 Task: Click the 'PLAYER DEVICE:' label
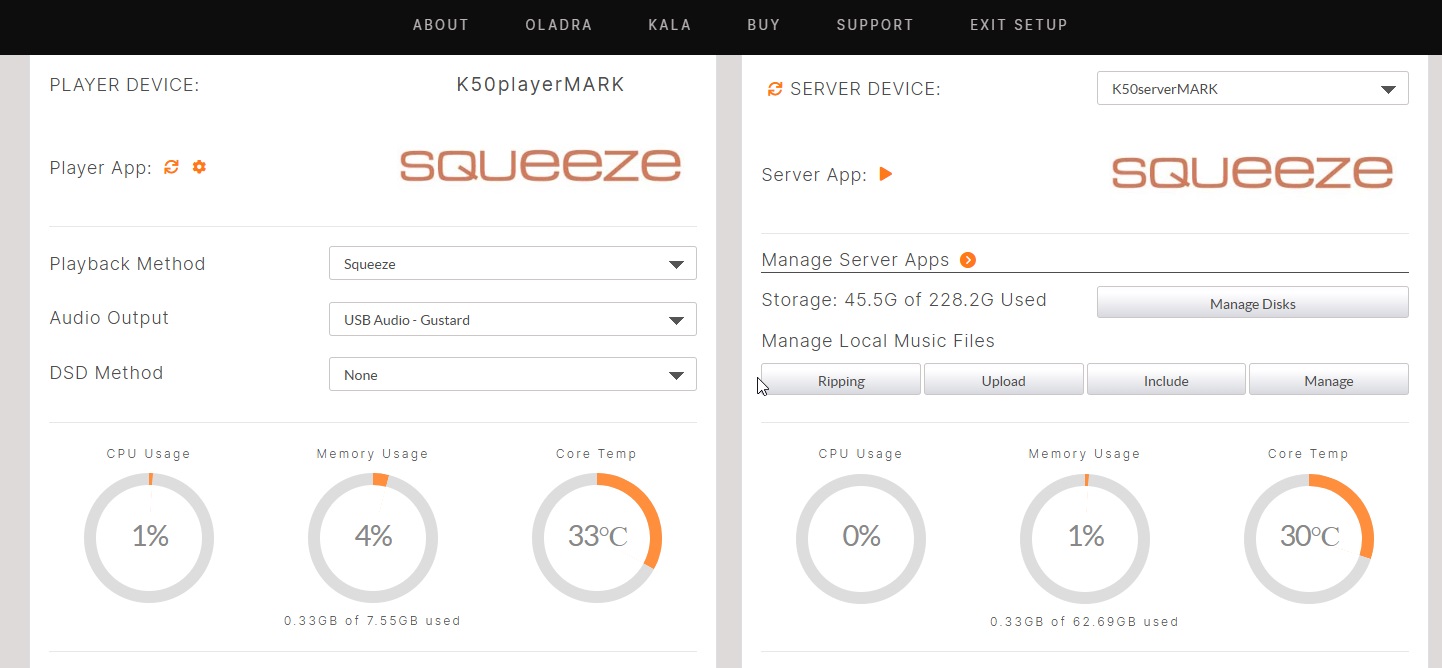point(125,85)
